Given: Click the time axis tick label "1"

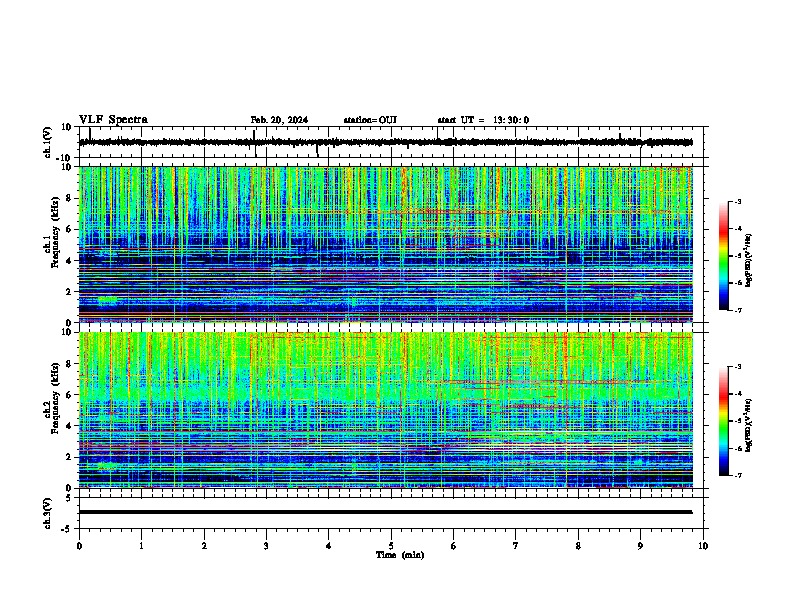Looking at the screenshot, I should click(141, 546).
